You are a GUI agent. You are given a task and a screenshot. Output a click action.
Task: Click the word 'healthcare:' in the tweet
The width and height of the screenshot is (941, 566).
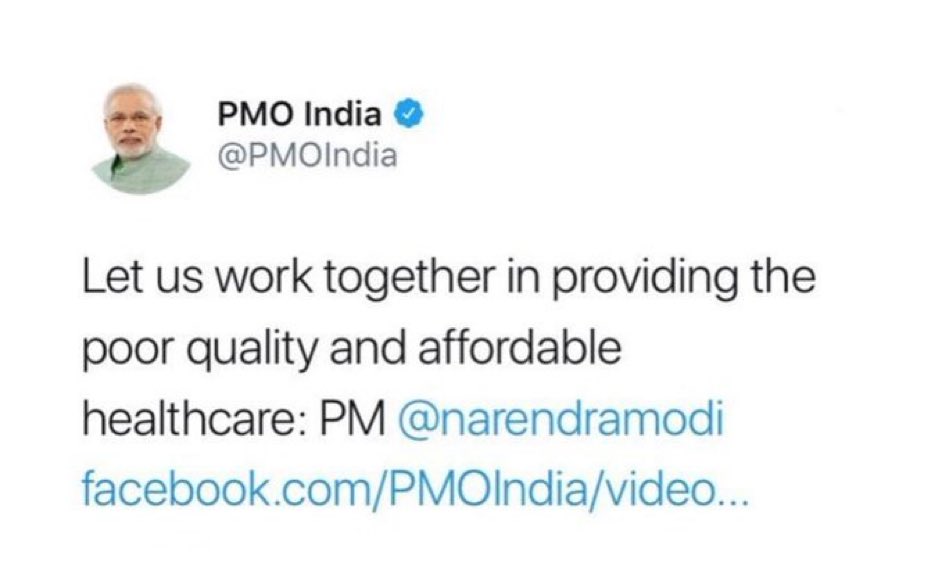(195, 418)
